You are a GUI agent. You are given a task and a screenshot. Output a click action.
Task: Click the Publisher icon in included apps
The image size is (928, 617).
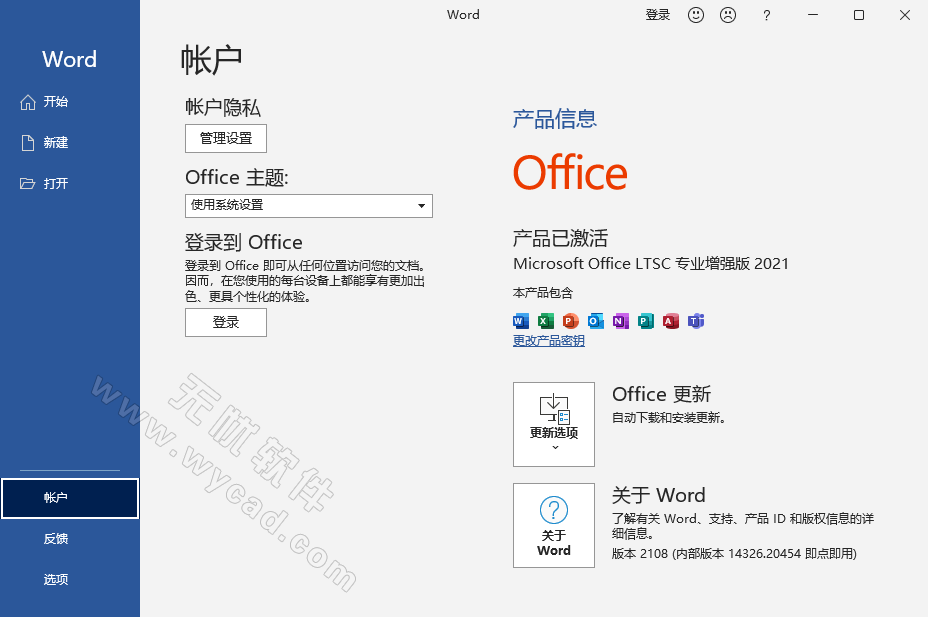pos(644,321)
